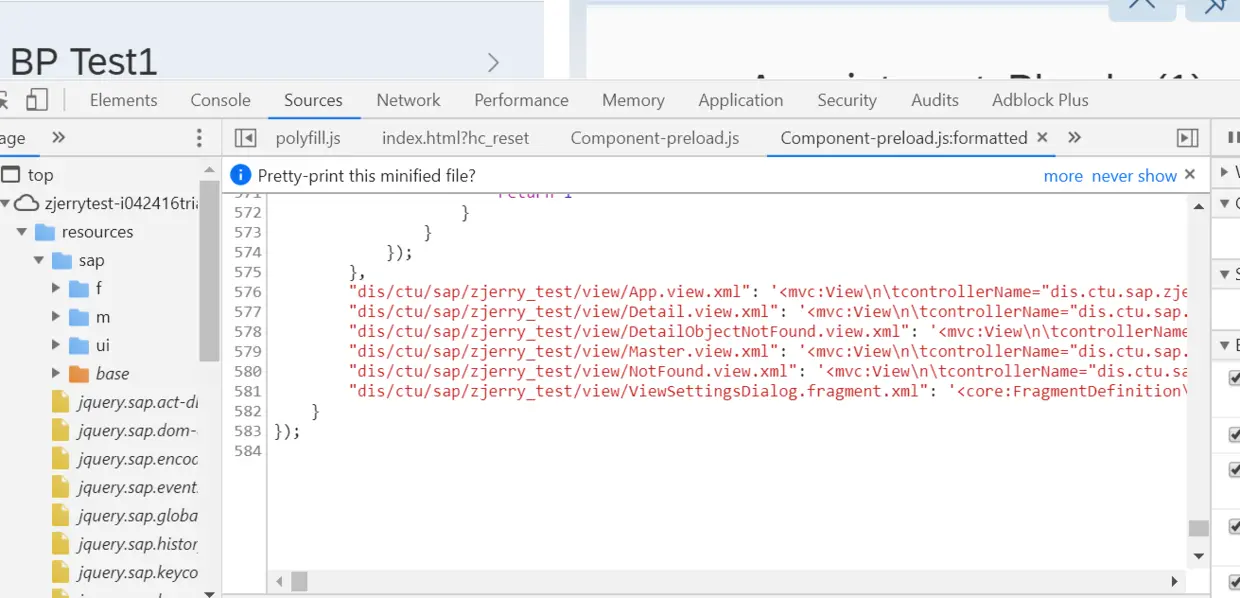Image resolution: width=1240 pixels, height=598 pixels.
Task: Collapse the resources folder
Action: pos(23,232)
